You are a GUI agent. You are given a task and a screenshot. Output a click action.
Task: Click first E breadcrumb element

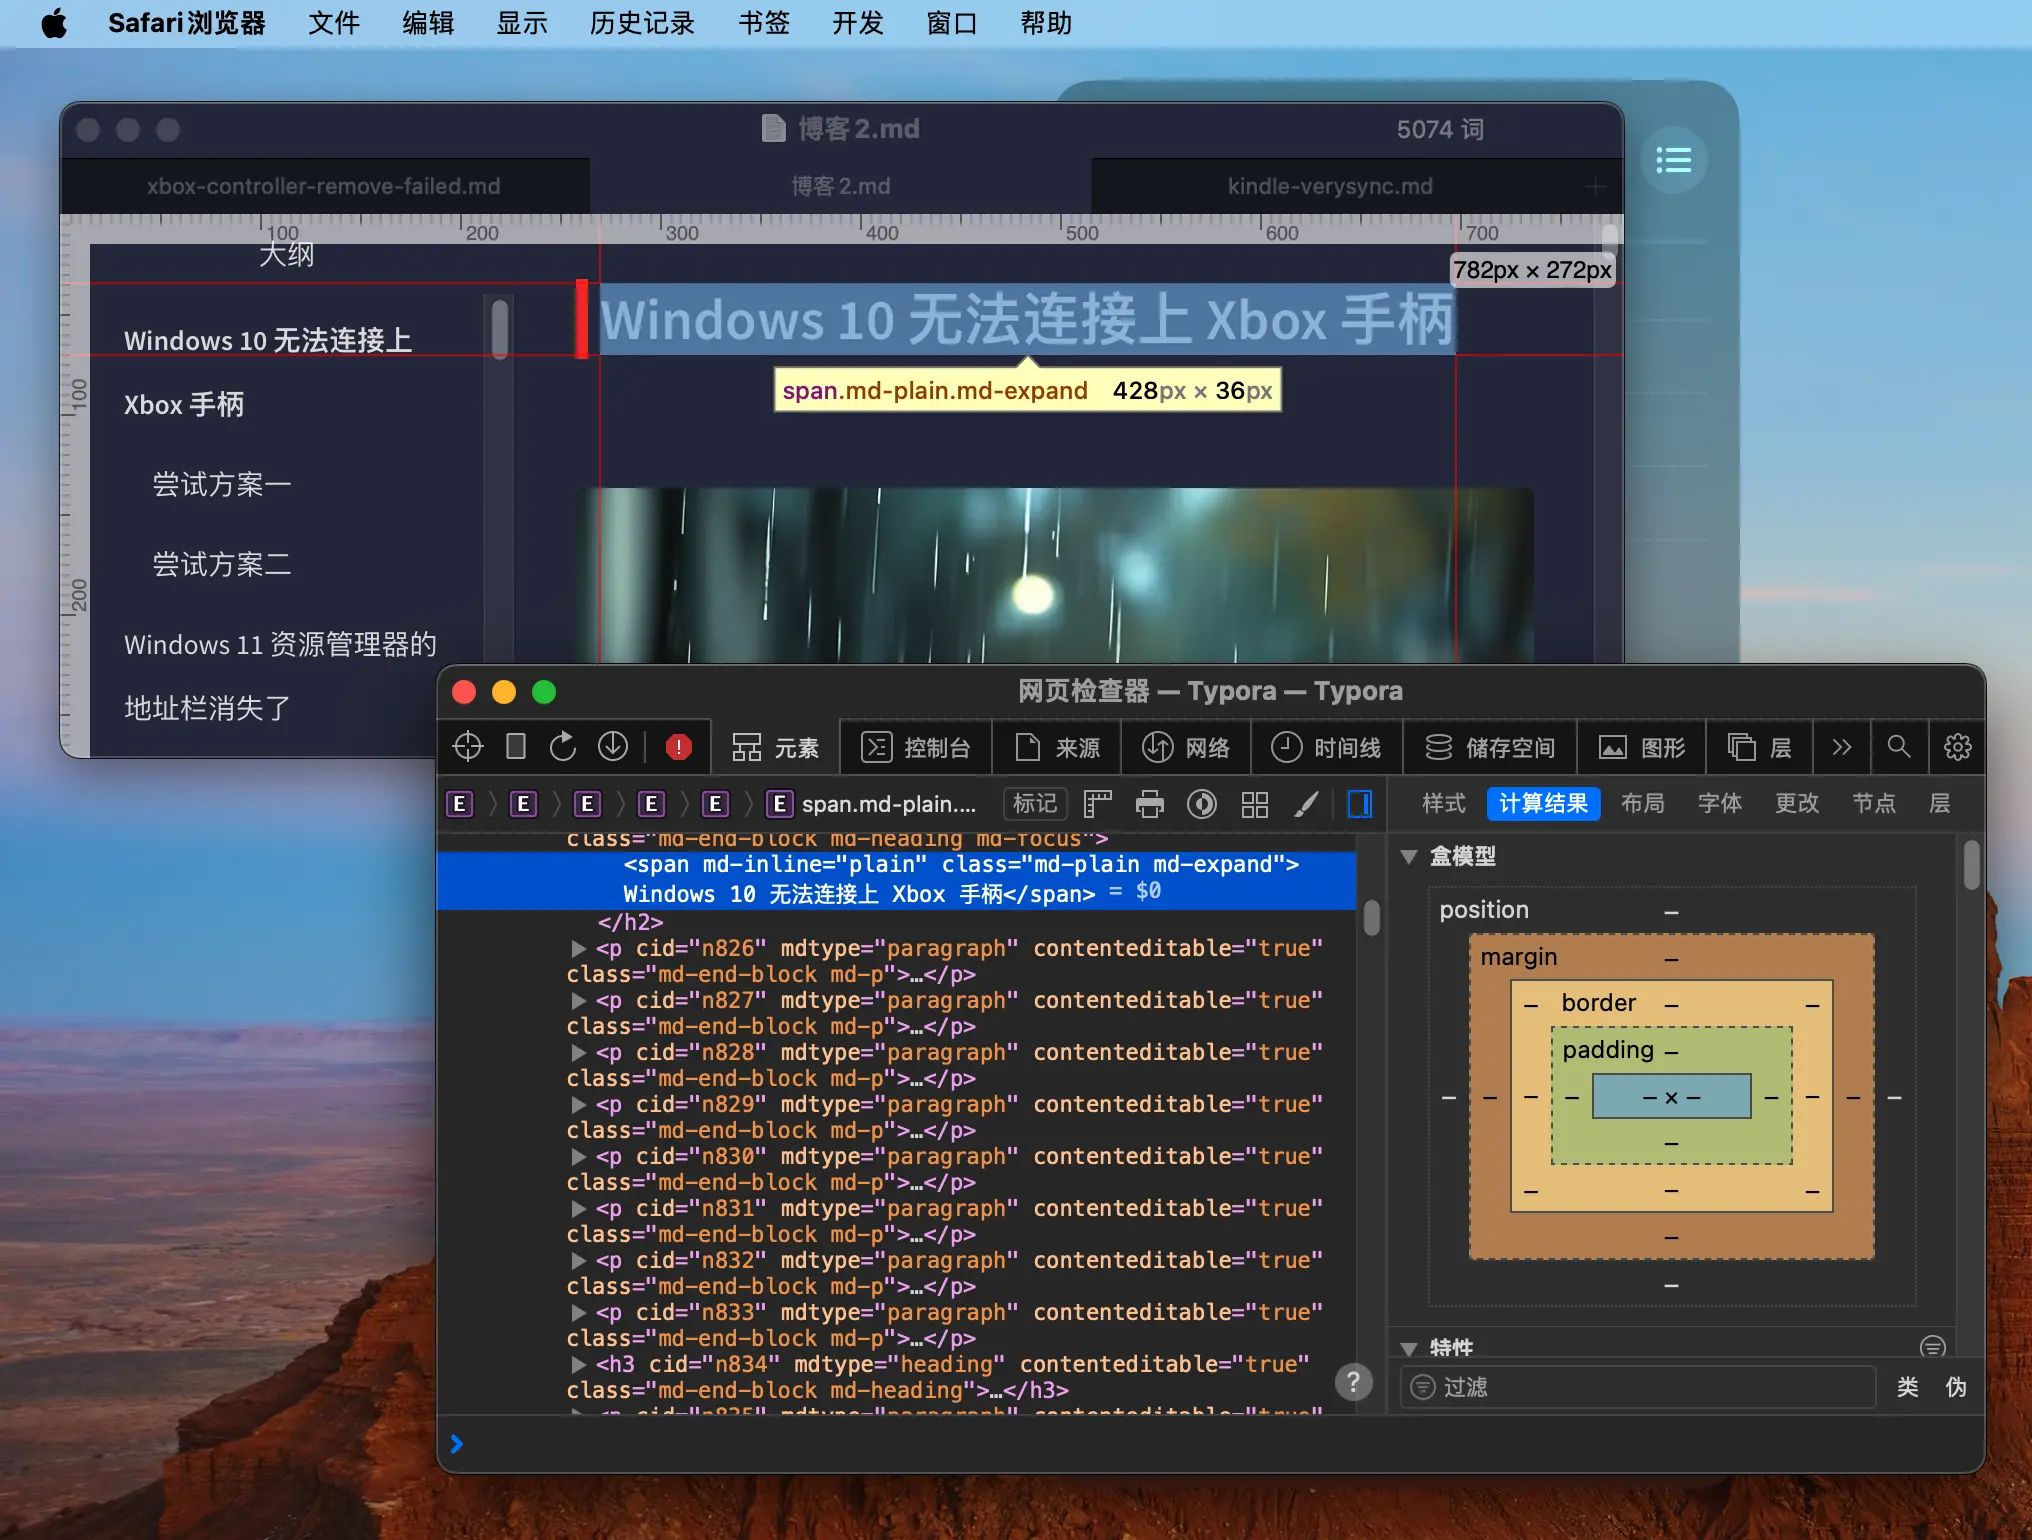click(x=459, y=804)
